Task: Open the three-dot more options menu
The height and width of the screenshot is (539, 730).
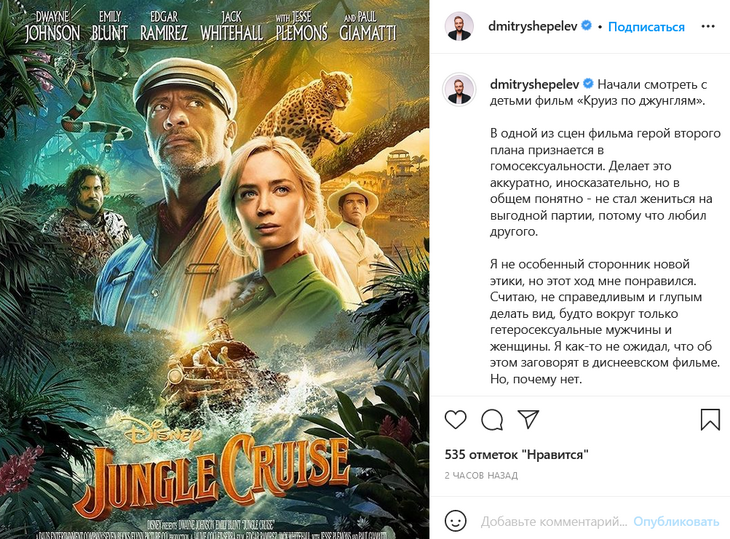Action: pyautogui.click(x=708, y=27)
